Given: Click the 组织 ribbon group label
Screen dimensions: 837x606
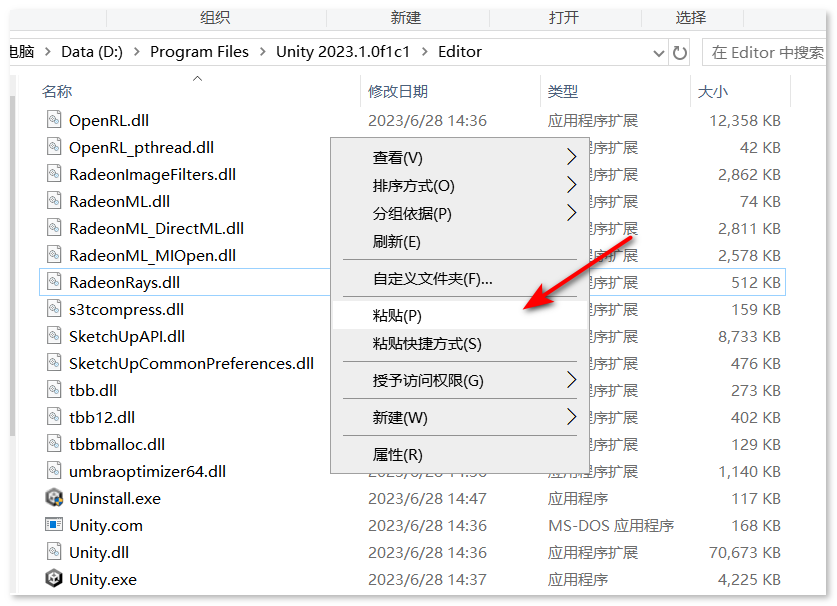Looking at the screenshot, I should [215, 18].
